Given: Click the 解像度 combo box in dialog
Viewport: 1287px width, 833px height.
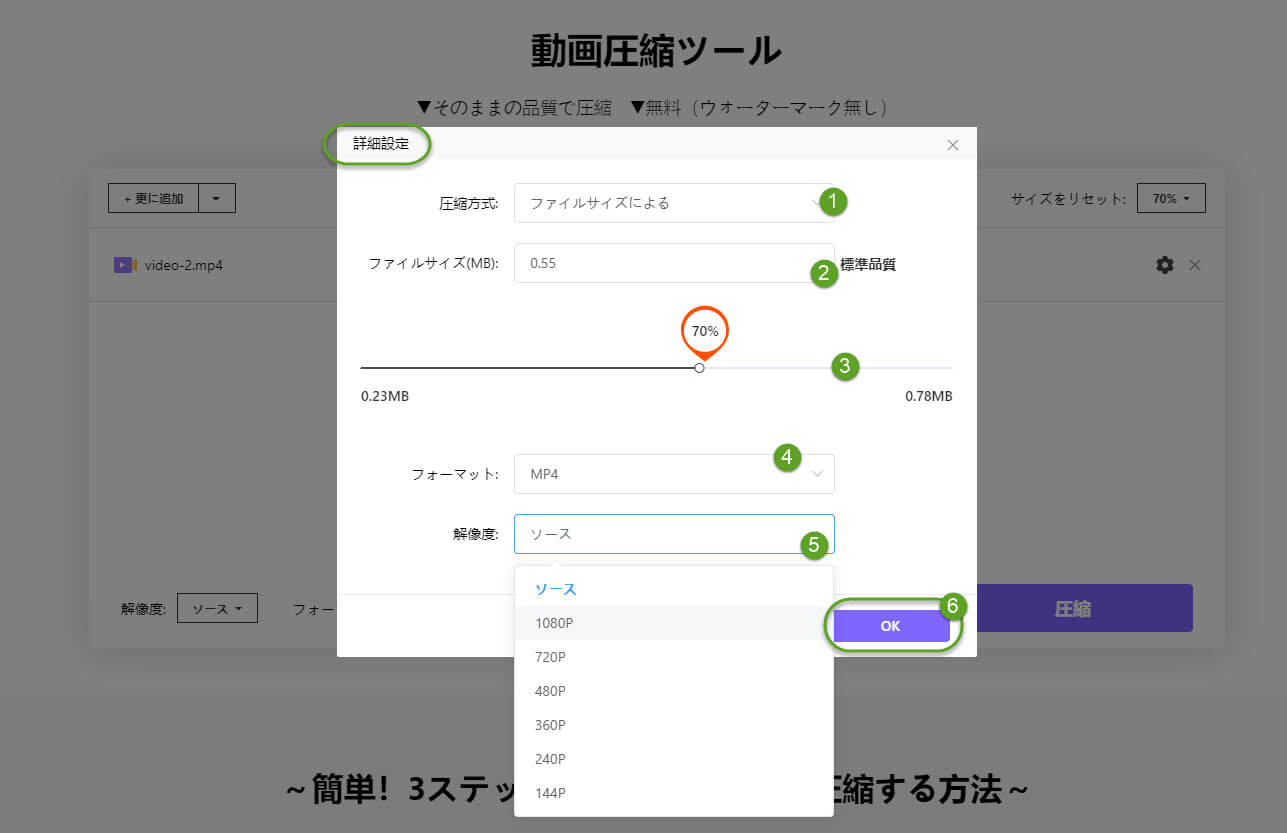Looking at the screenshot, I should 672,534.
